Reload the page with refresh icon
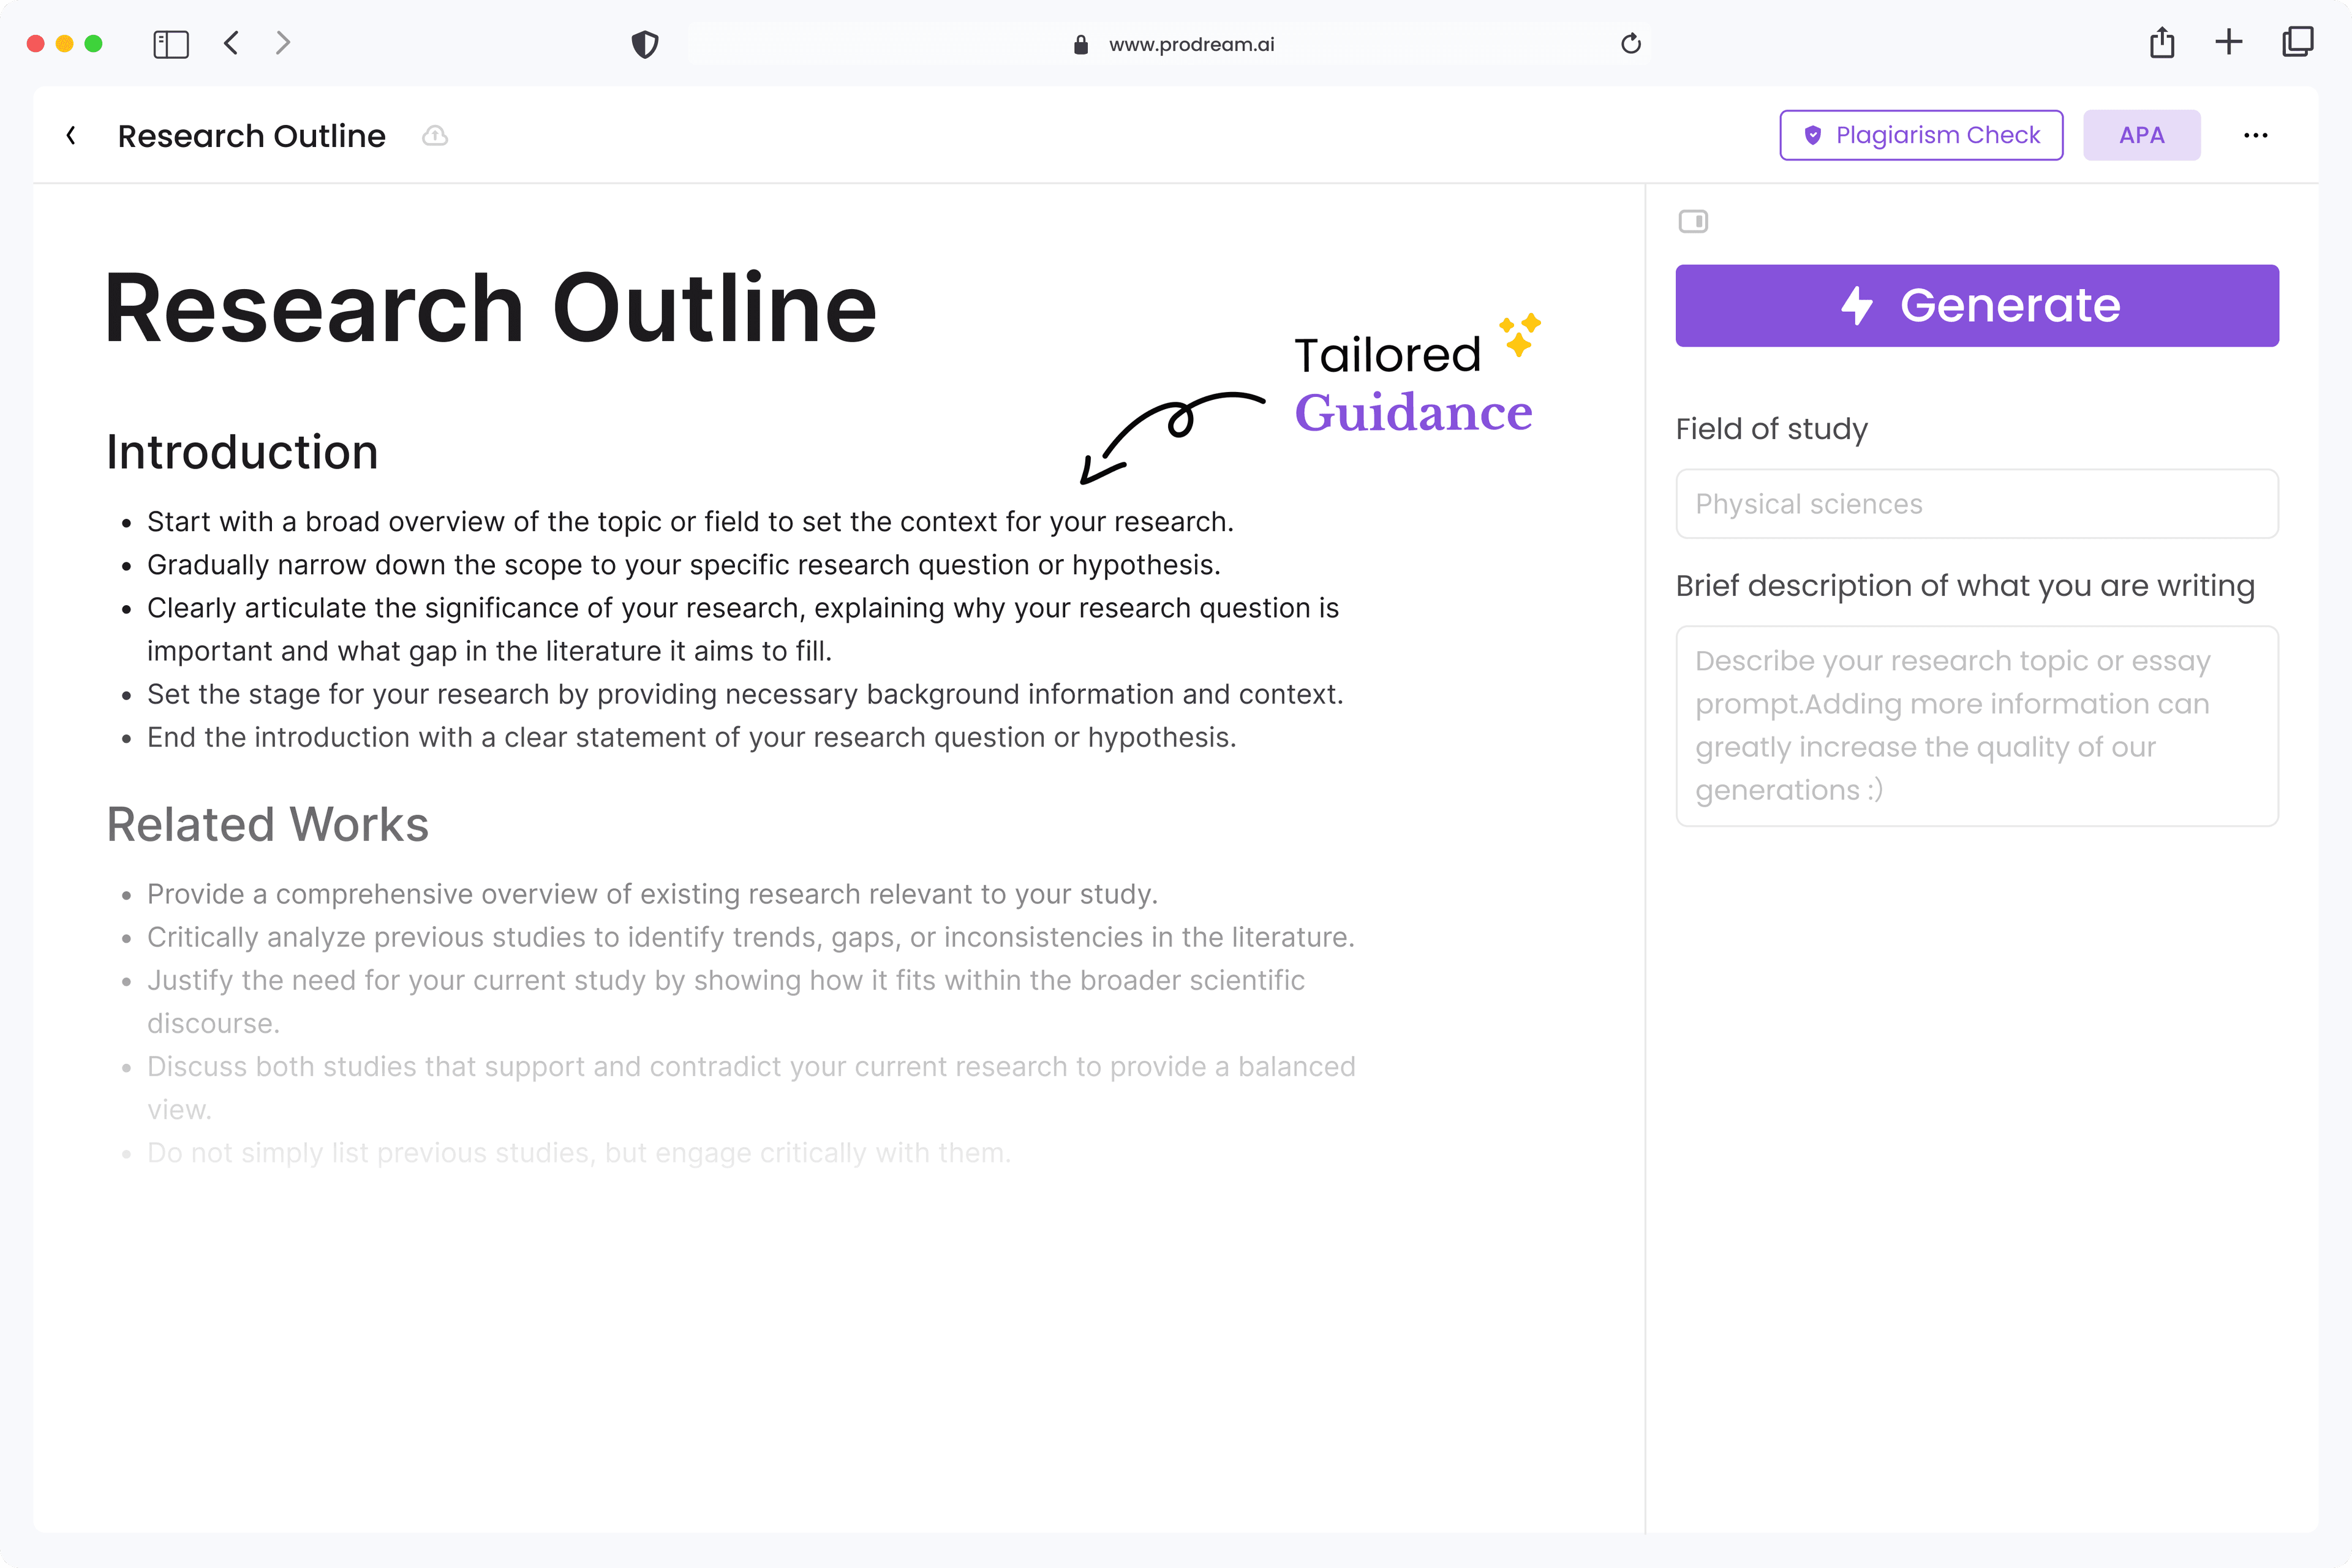Viewport: 2352px width, 1568px height. [x=1631, y=44]
